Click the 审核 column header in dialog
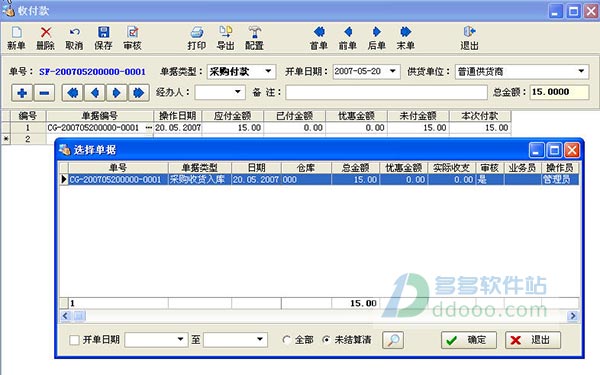 click(x=489, y=168)
